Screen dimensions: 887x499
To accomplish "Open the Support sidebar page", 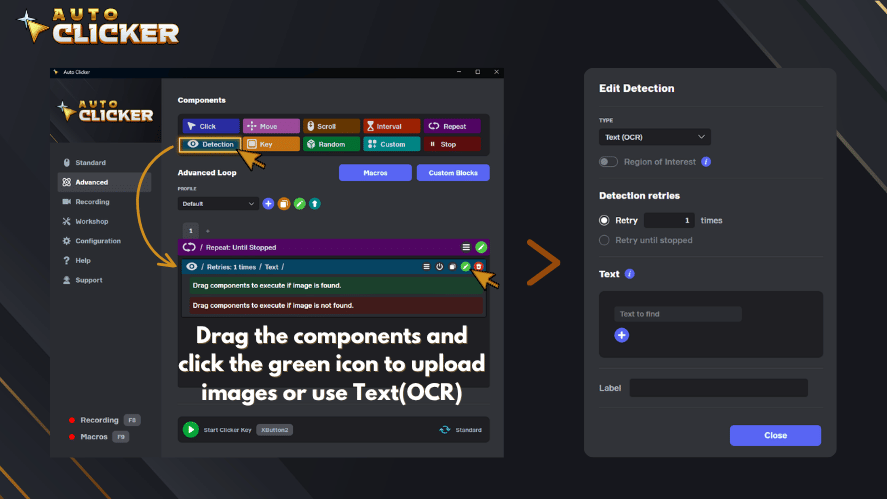I will click(105, 280).
